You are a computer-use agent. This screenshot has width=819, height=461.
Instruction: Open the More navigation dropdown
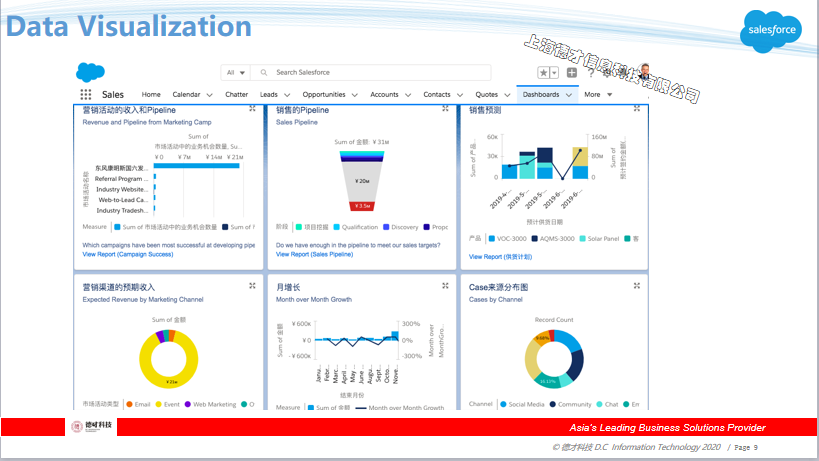(x=598, y=94)
